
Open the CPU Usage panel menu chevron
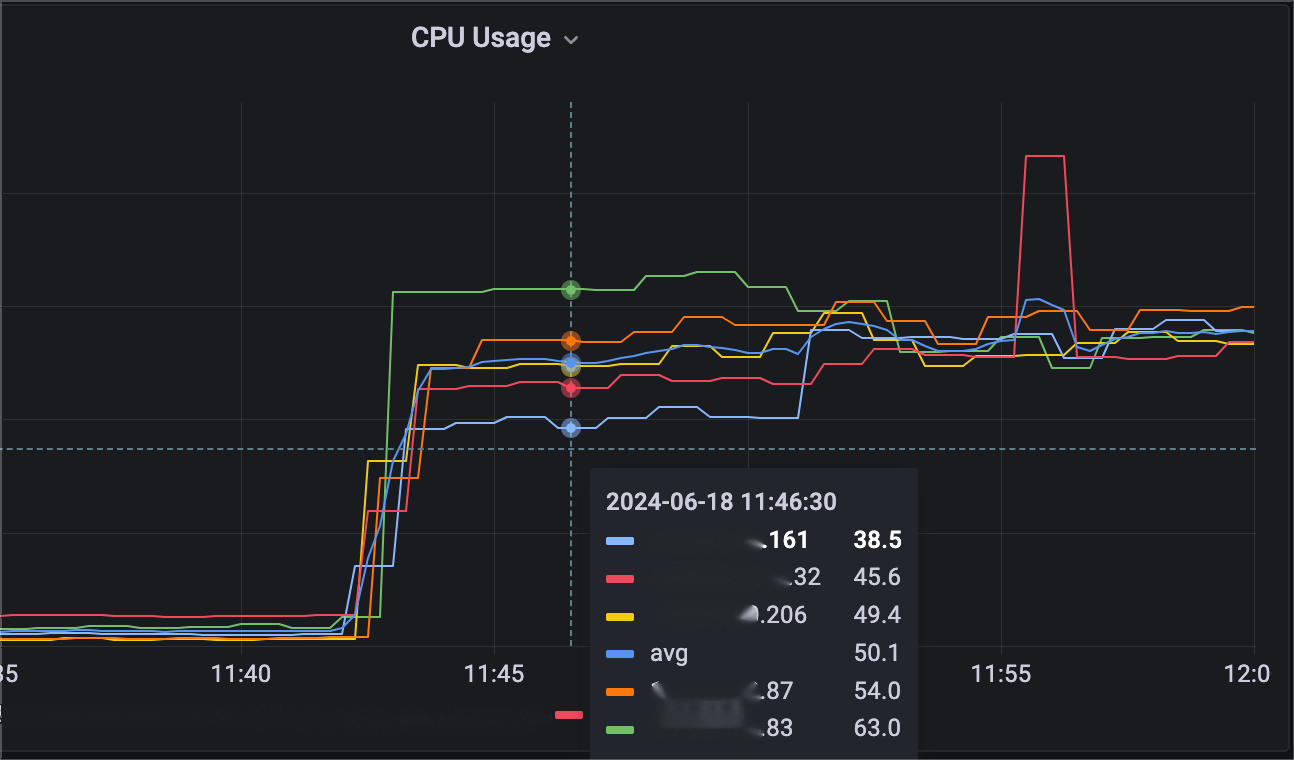click(571, 40)
